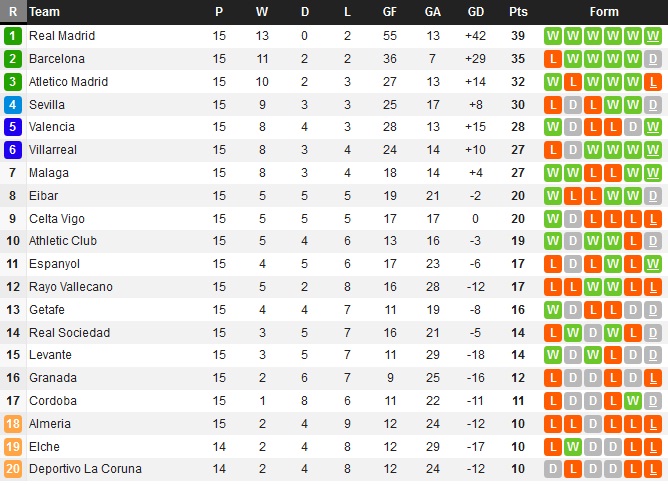Click Elche's green W form icon
Viewport: 668px width, 484px height.
pos(573,447)
